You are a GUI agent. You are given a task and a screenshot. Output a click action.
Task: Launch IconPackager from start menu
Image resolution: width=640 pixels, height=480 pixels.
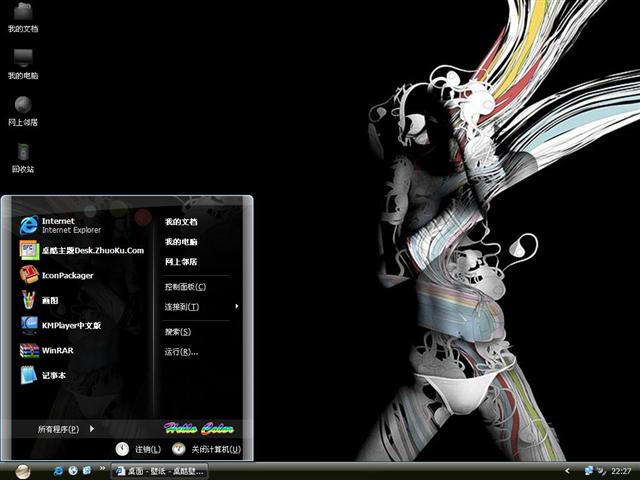pos(56,275)
